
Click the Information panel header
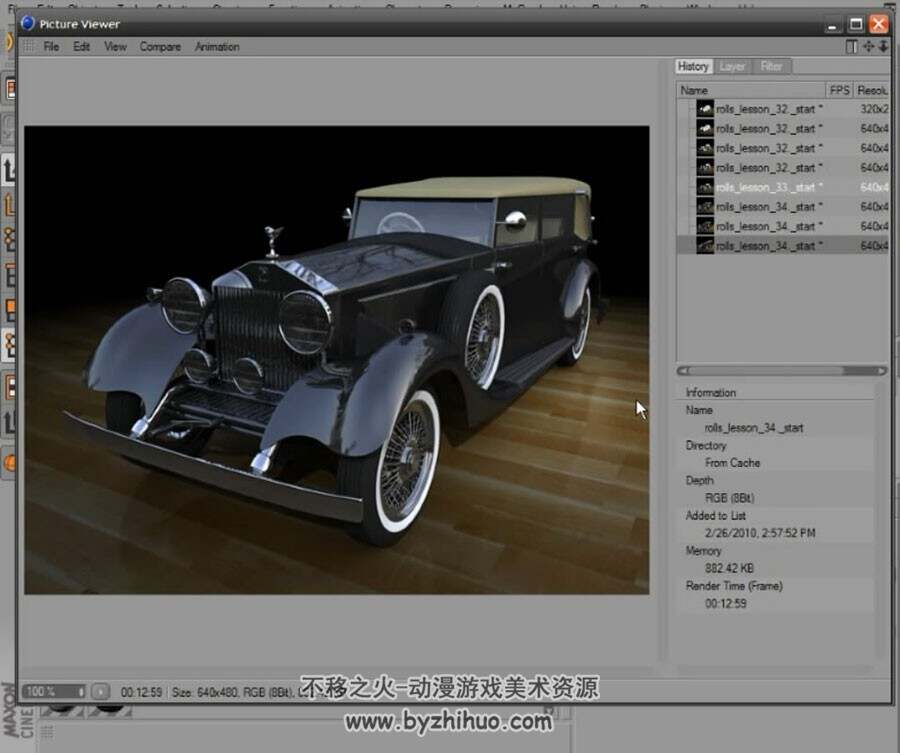click(711, 393)
